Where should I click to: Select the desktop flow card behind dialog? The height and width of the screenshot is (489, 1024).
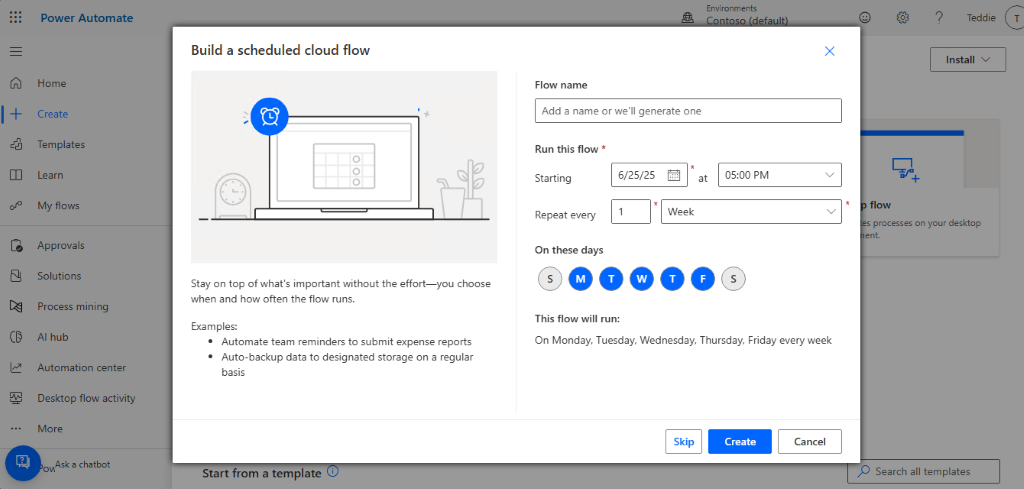coord(929,187)
